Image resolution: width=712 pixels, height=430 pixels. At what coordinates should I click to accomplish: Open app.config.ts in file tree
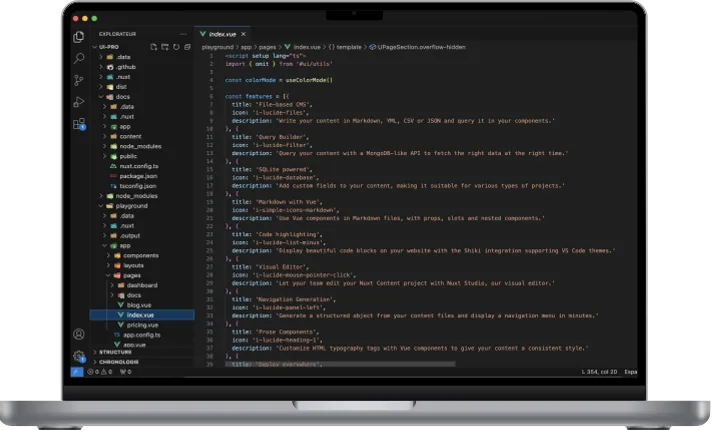pos(142,335)
